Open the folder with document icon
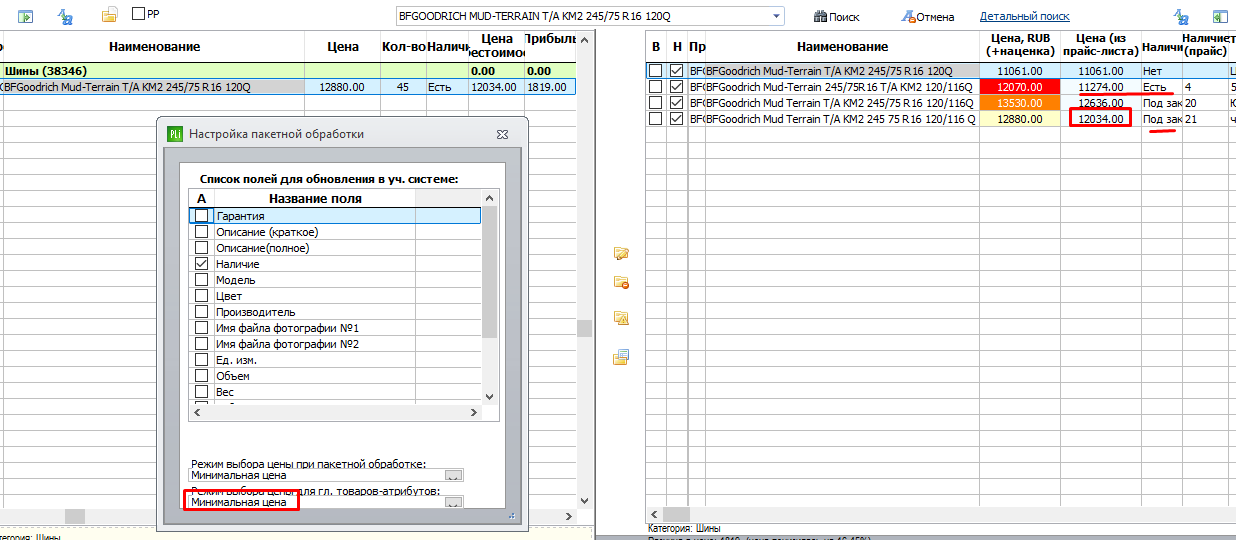 click(111, 15)
